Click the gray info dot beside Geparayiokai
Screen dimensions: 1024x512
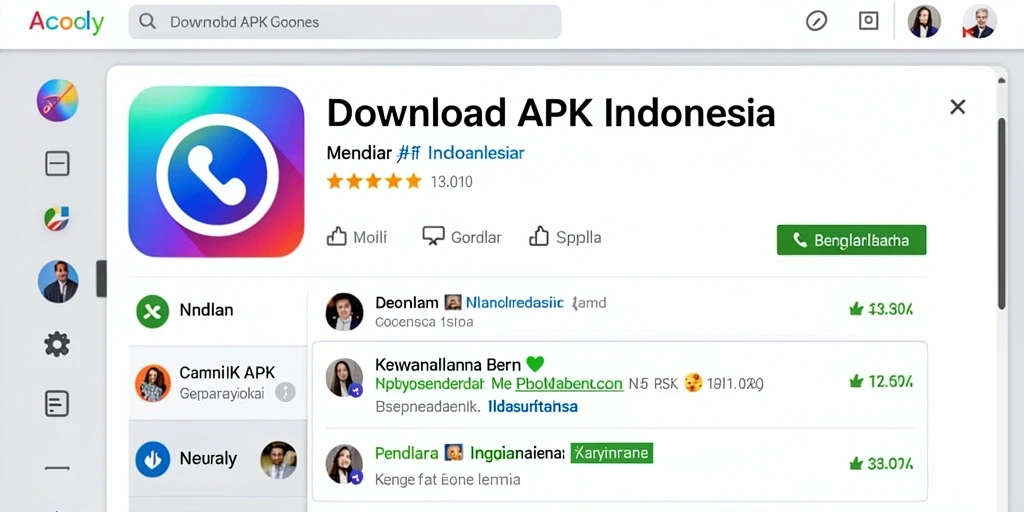pyautogui.click(x=285, y=392)
